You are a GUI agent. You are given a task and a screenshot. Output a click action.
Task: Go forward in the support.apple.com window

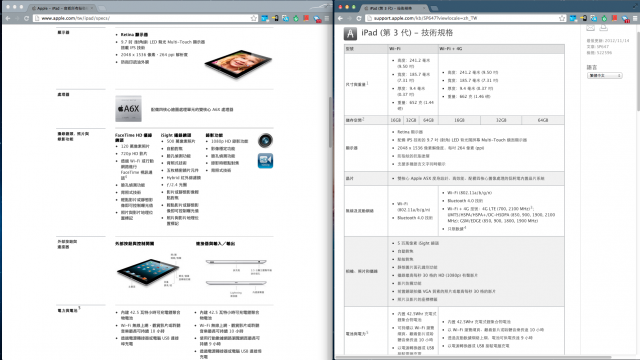(349, 18)
